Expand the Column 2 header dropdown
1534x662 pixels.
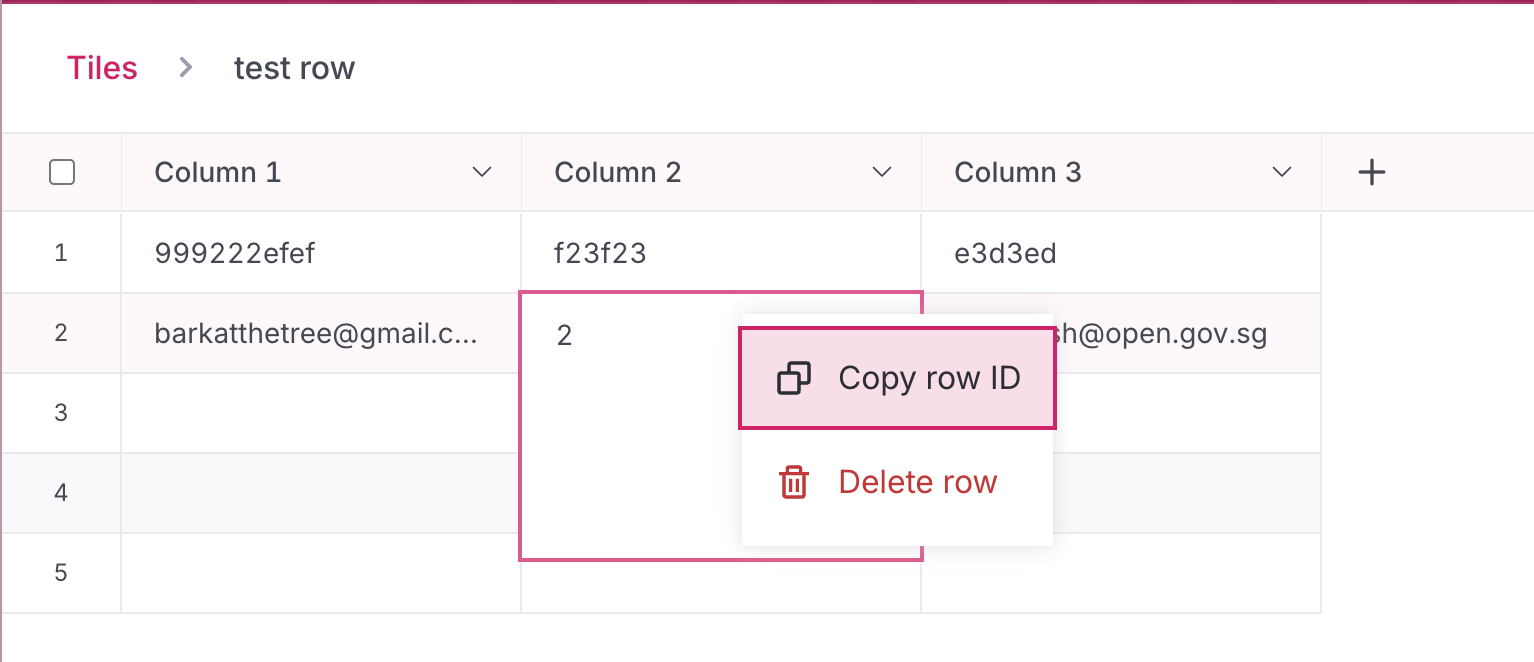(x=882, y=173)
